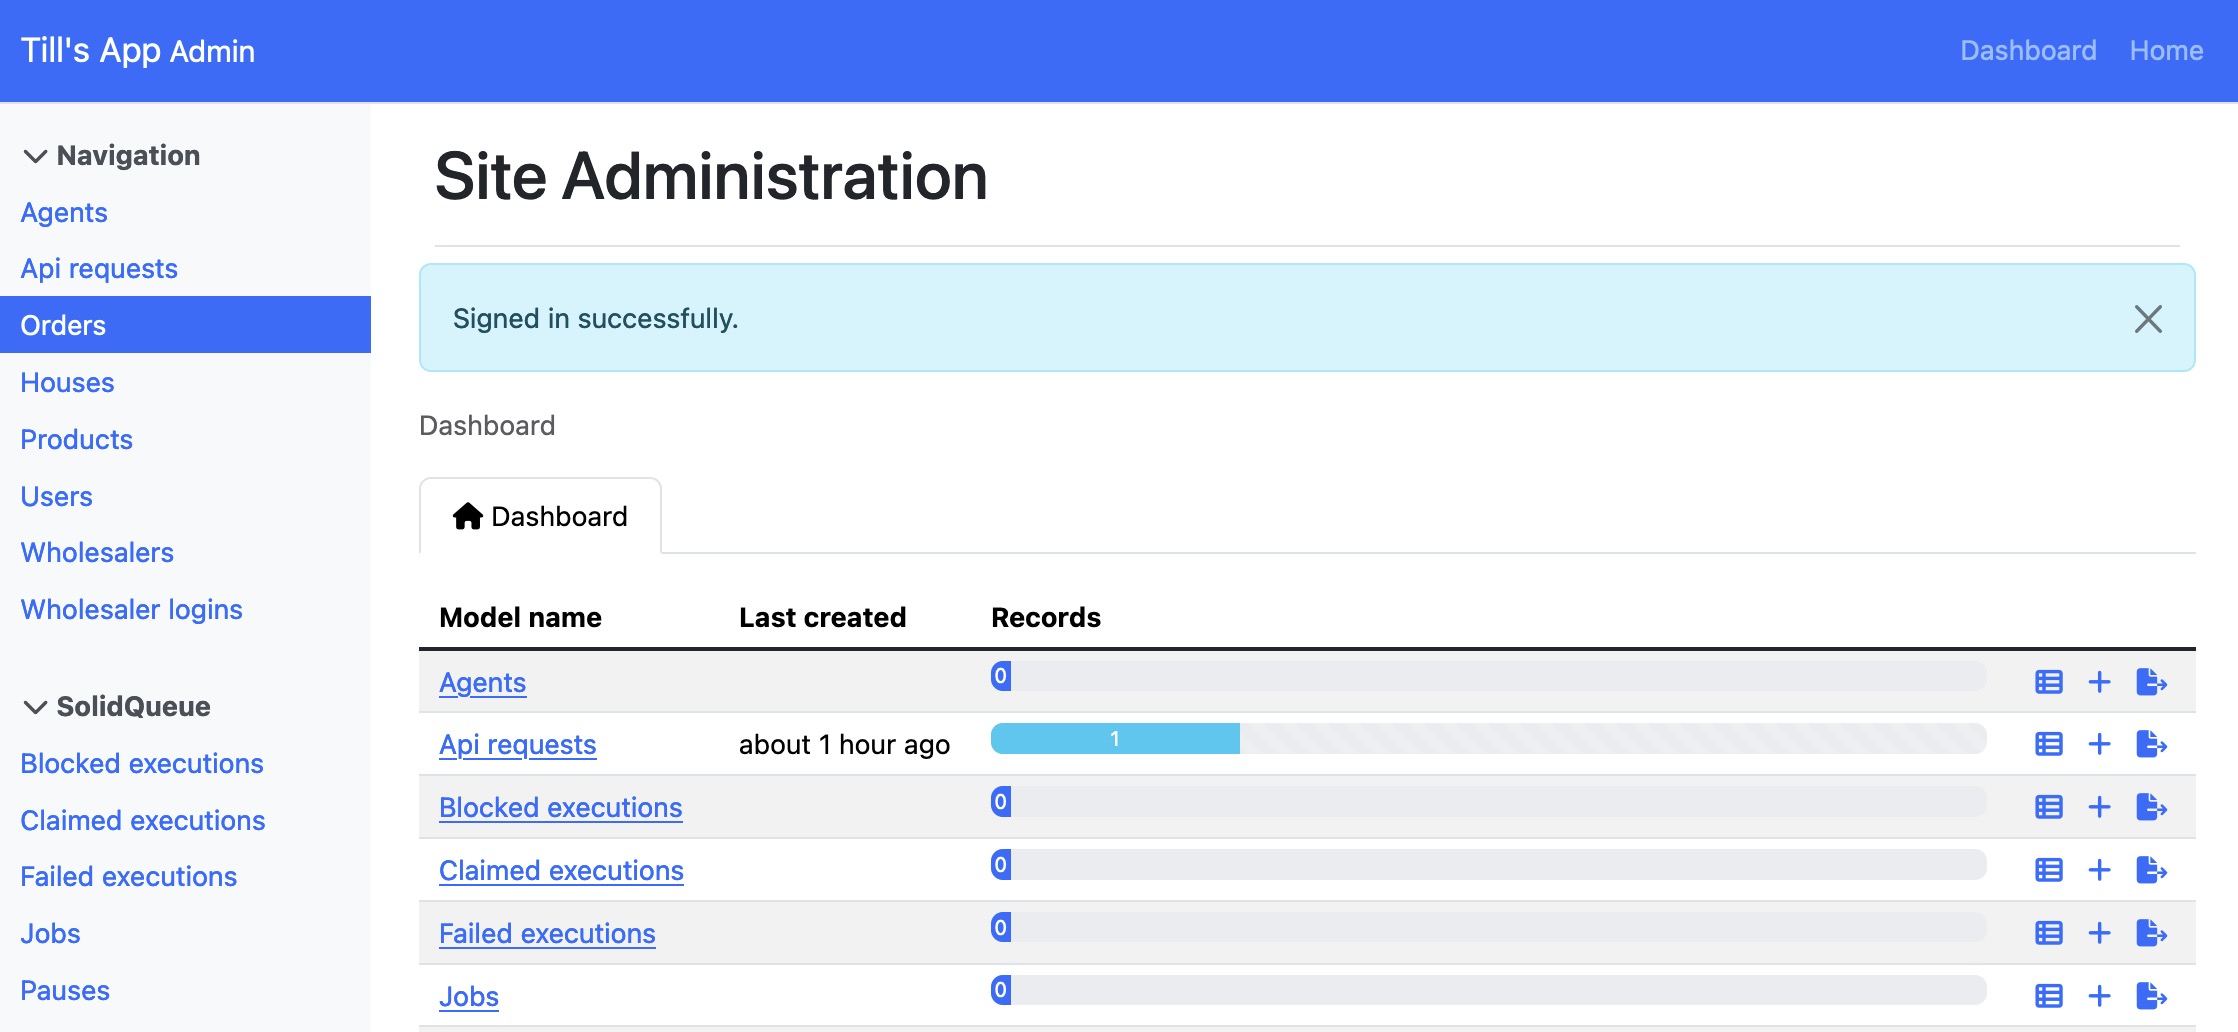The width and height of the screenshot is (2238, 1032).
Task: Click the Failed executions table link
Action: click(547, 934)
